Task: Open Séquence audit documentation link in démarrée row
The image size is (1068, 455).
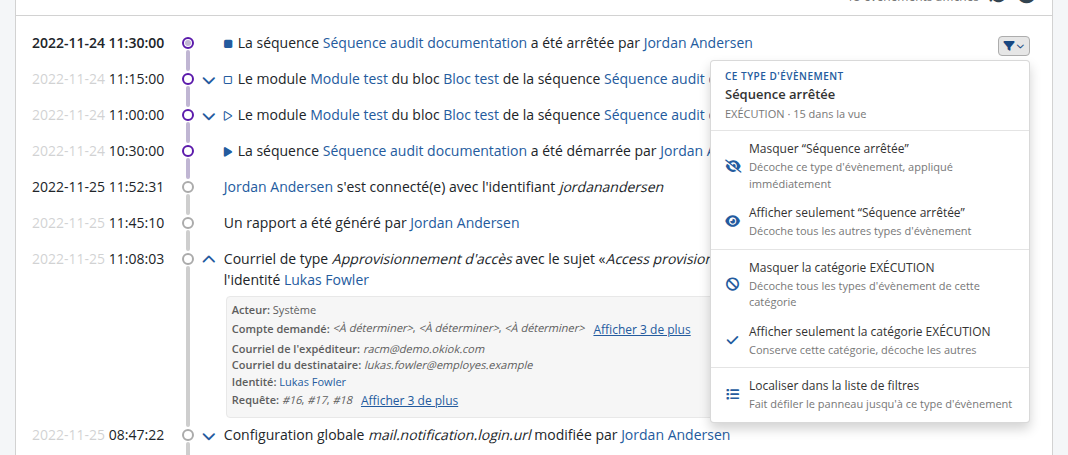Action: [424, 151]
